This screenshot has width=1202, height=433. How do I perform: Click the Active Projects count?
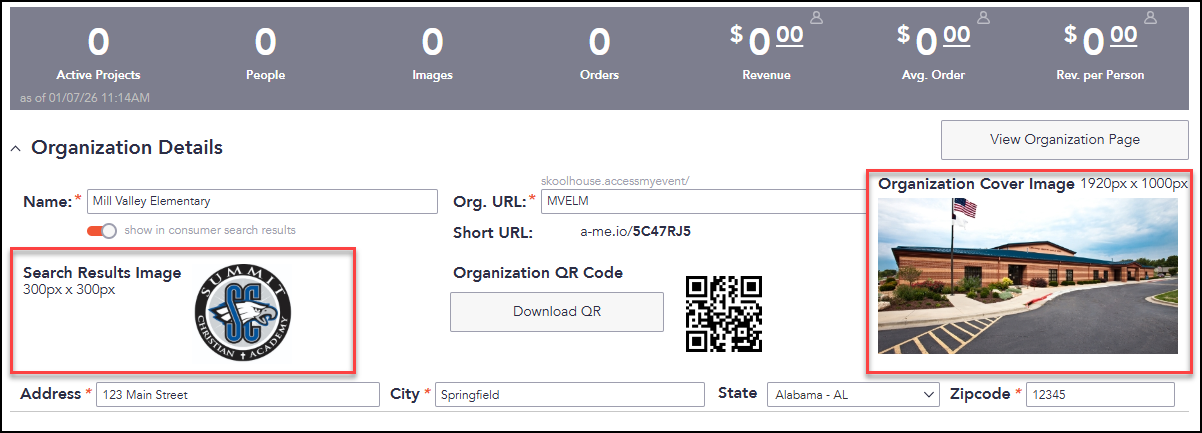coord(98,42)
